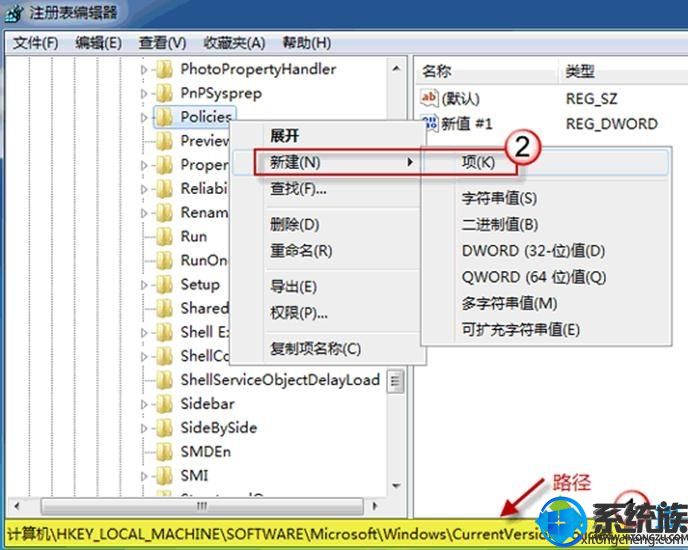Viewport: 688px width, 550px height.
Task: Open the 查看(V) menu
Action: (x=162, y=43)
